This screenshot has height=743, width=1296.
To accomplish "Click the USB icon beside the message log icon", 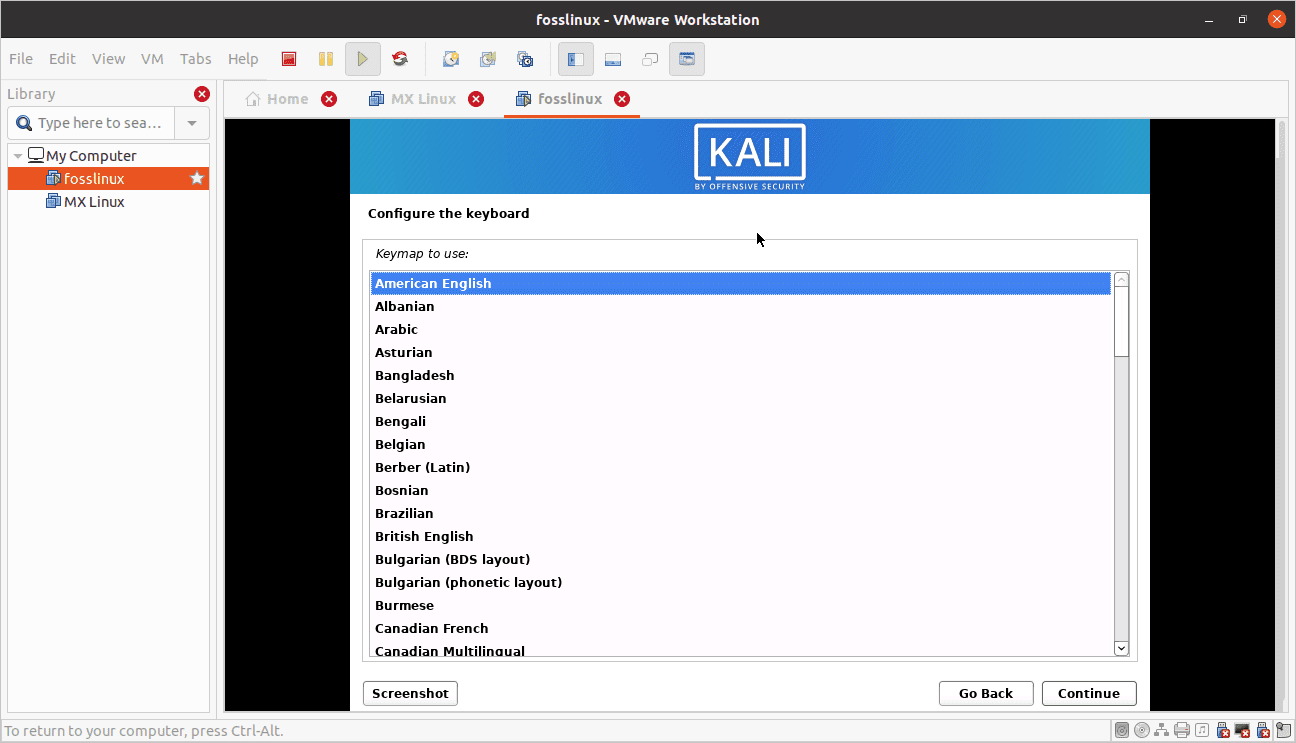I will click(1263, 730).
